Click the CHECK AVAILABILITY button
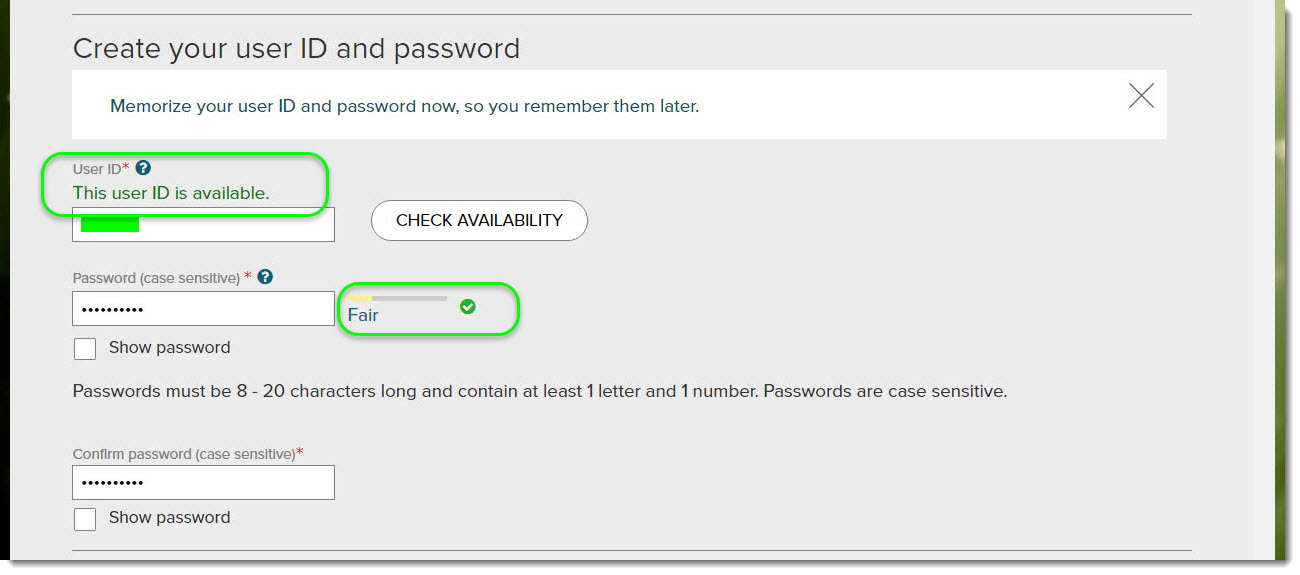Image resolution: width=1300 pixels, height=575 pixels. (479, 221)
